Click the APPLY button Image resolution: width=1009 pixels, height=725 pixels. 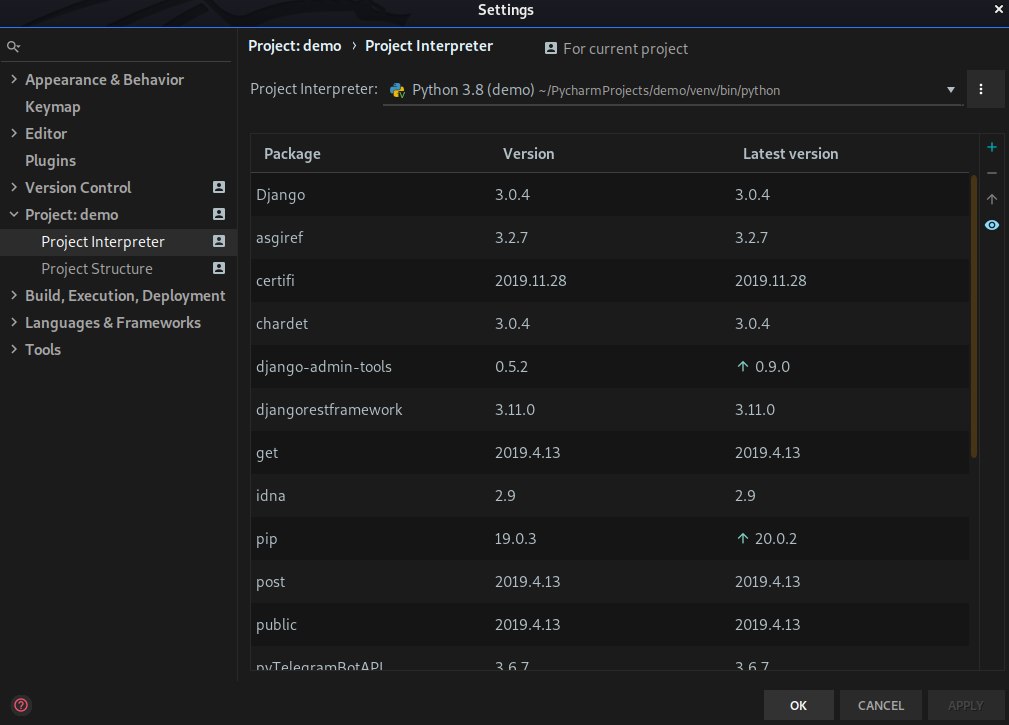tap(966, 705)
